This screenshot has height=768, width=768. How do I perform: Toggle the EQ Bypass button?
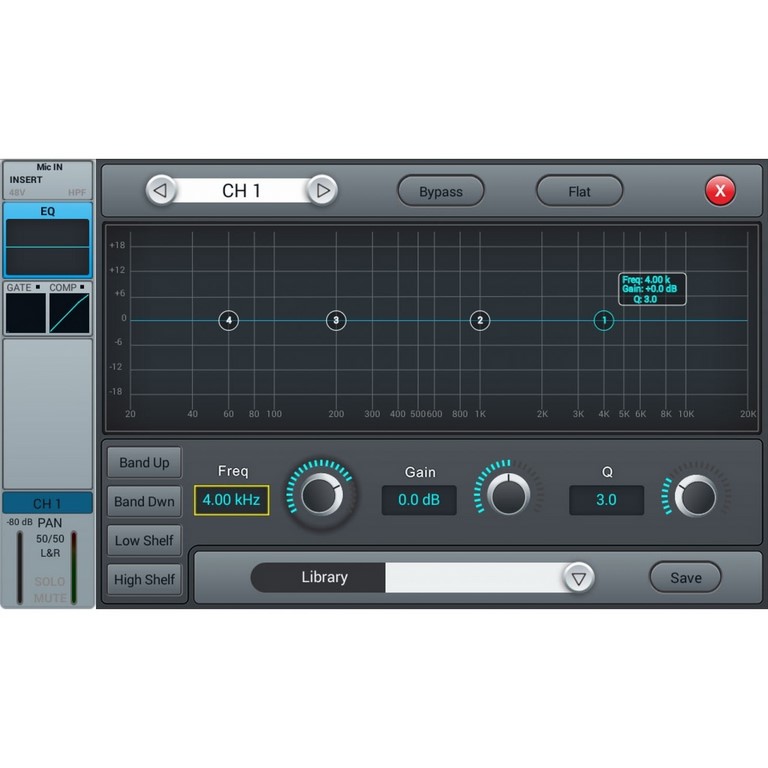click(x=441, y=191)
